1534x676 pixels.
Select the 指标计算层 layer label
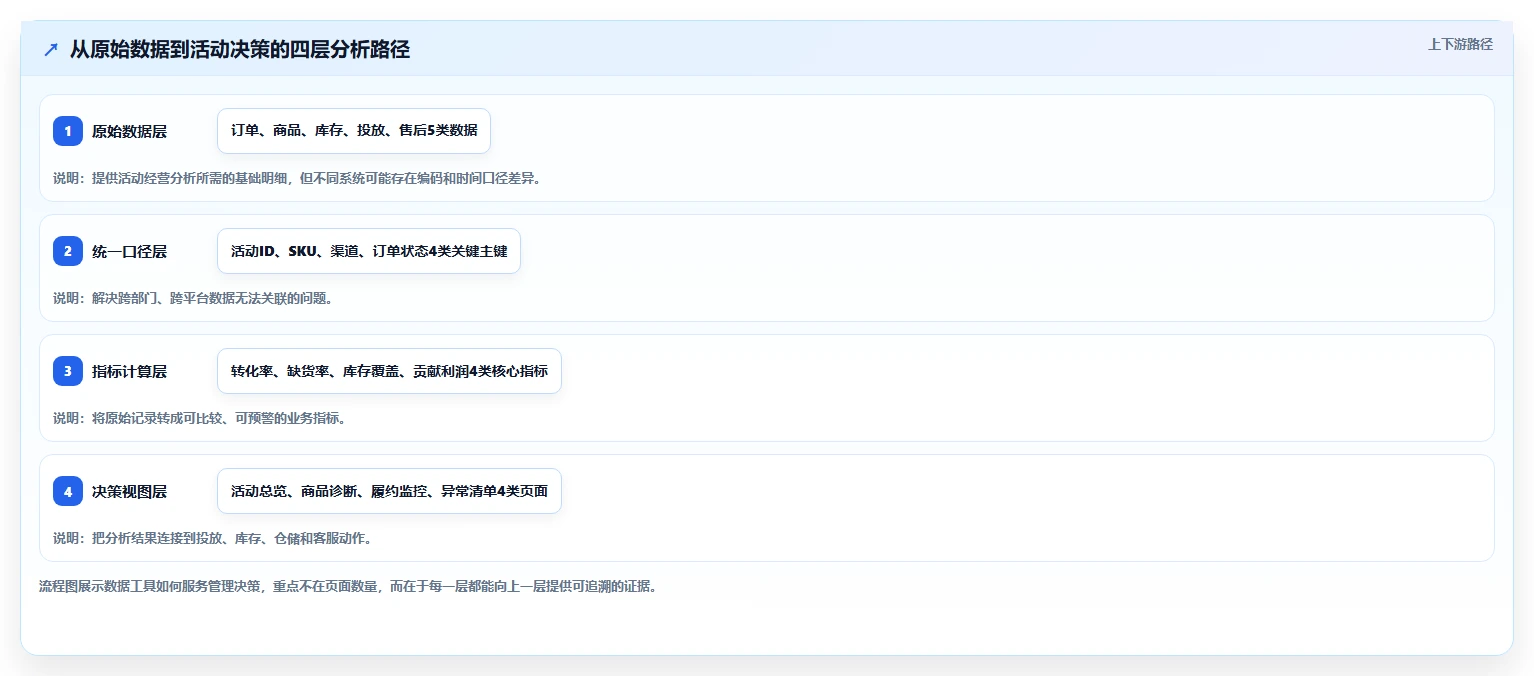pyautogui.click(x=129, y=371)
